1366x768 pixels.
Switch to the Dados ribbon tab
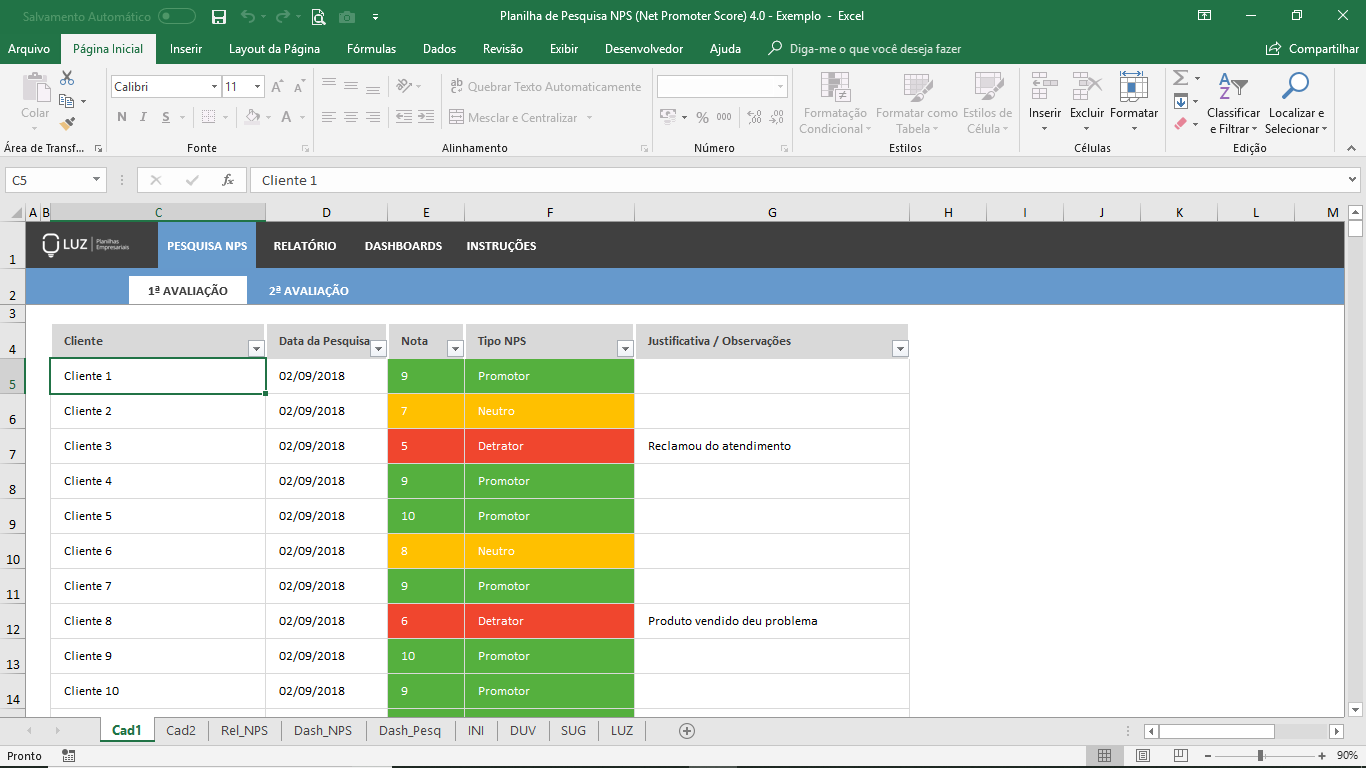[439, 49]
